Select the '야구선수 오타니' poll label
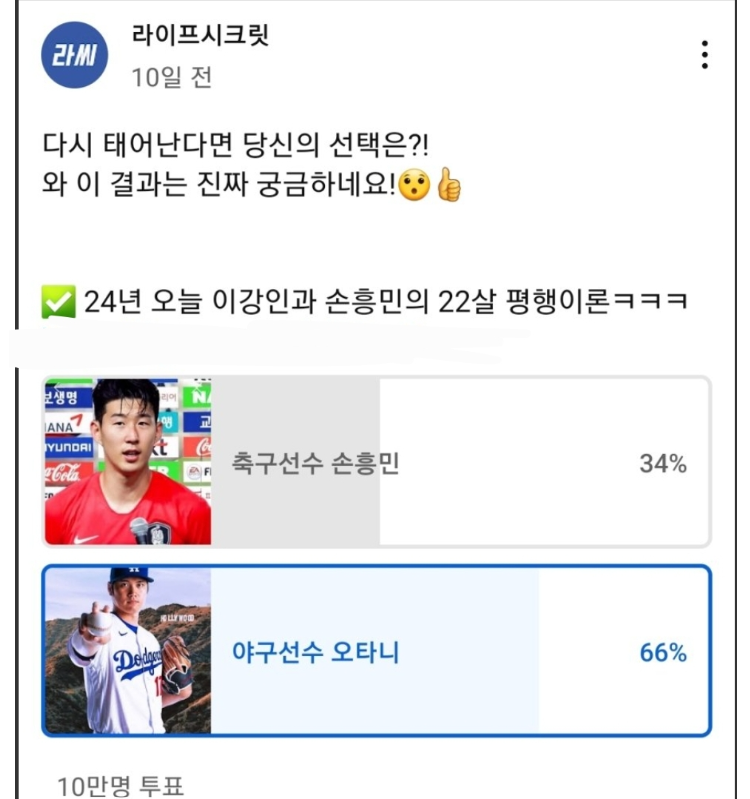The height and width of the screenshot is (799, 750). 315,654
